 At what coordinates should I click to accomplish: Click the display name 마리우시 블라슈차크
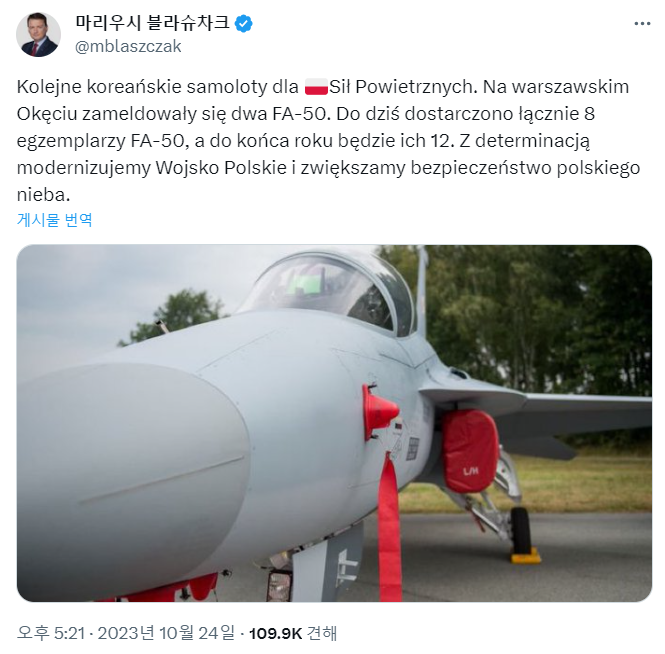[153, 23]
